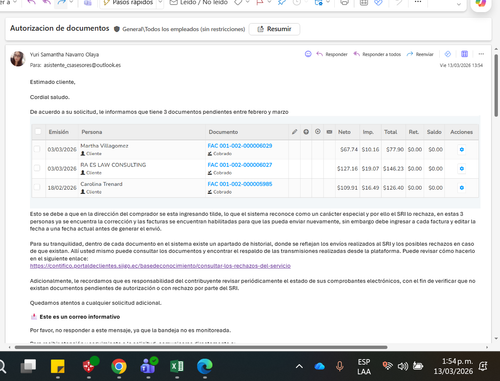This screenshot has width=500, height=381.
Task: Click the categorize tag icon
Action: [x=238, y=3]
